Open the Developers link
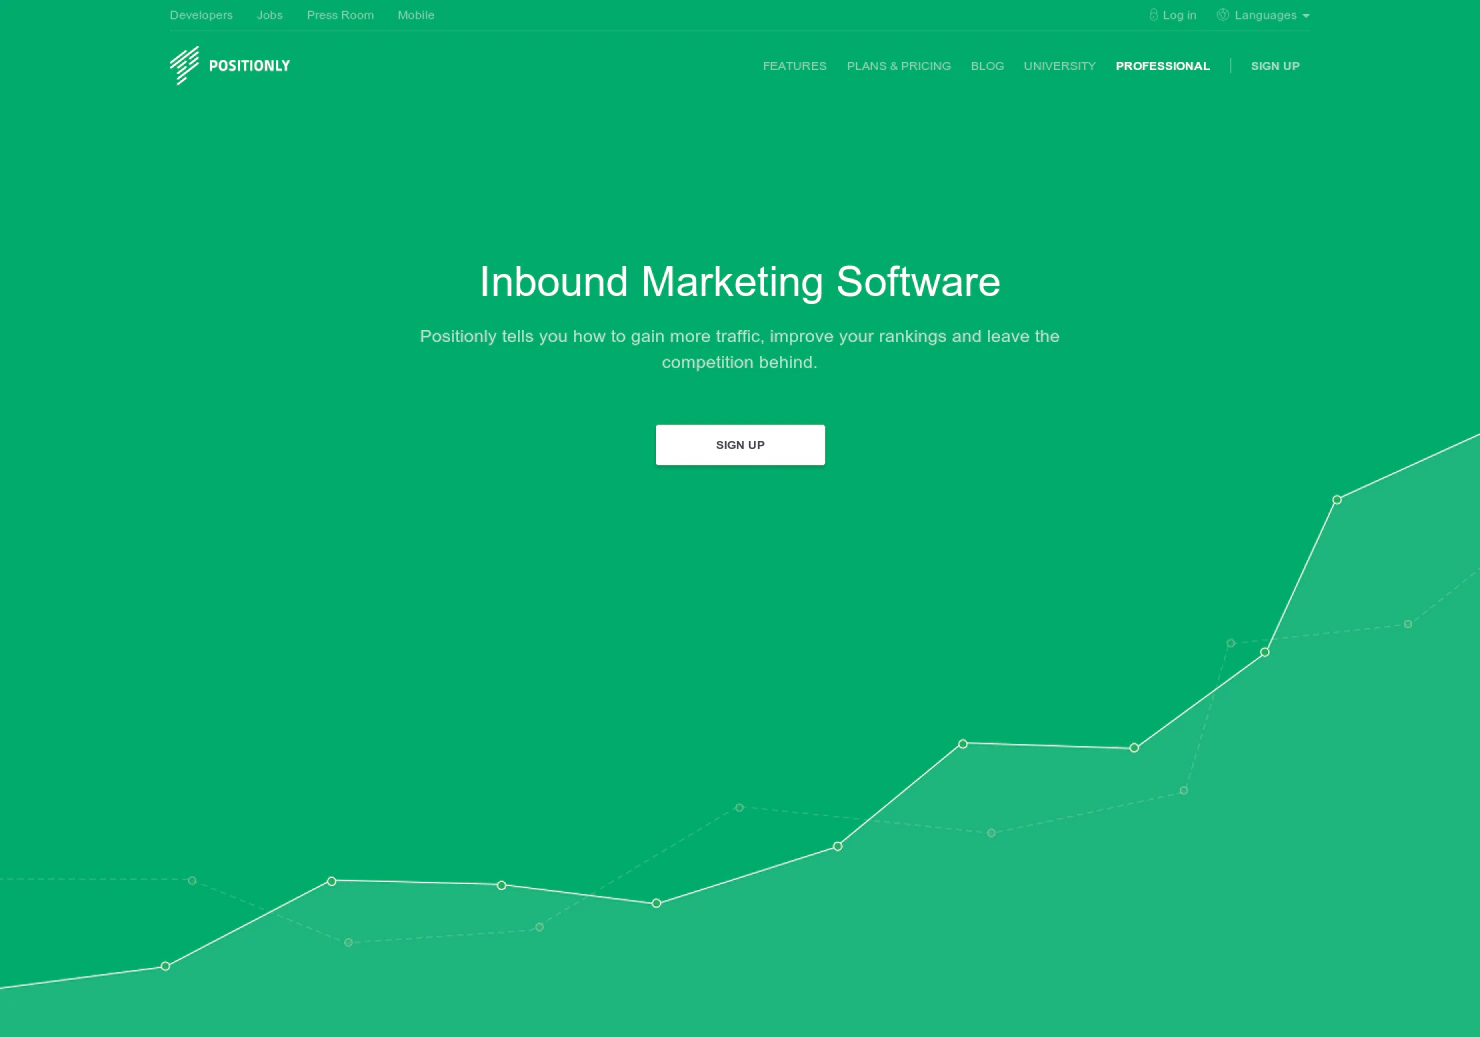The image size is (1480, 1037). (201, 15)
